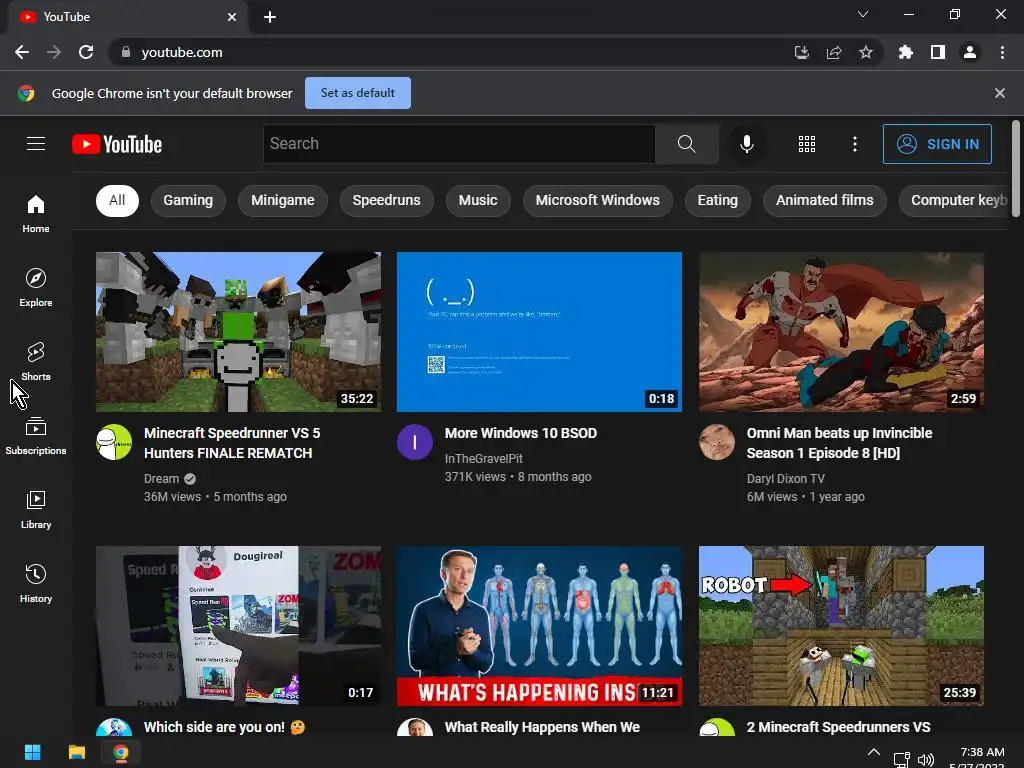The height and width of the screenshot is (768, 1024).
Task: Open Minecraft Speedrunner VS 5 Hunters title
Action: pos(232,443)
